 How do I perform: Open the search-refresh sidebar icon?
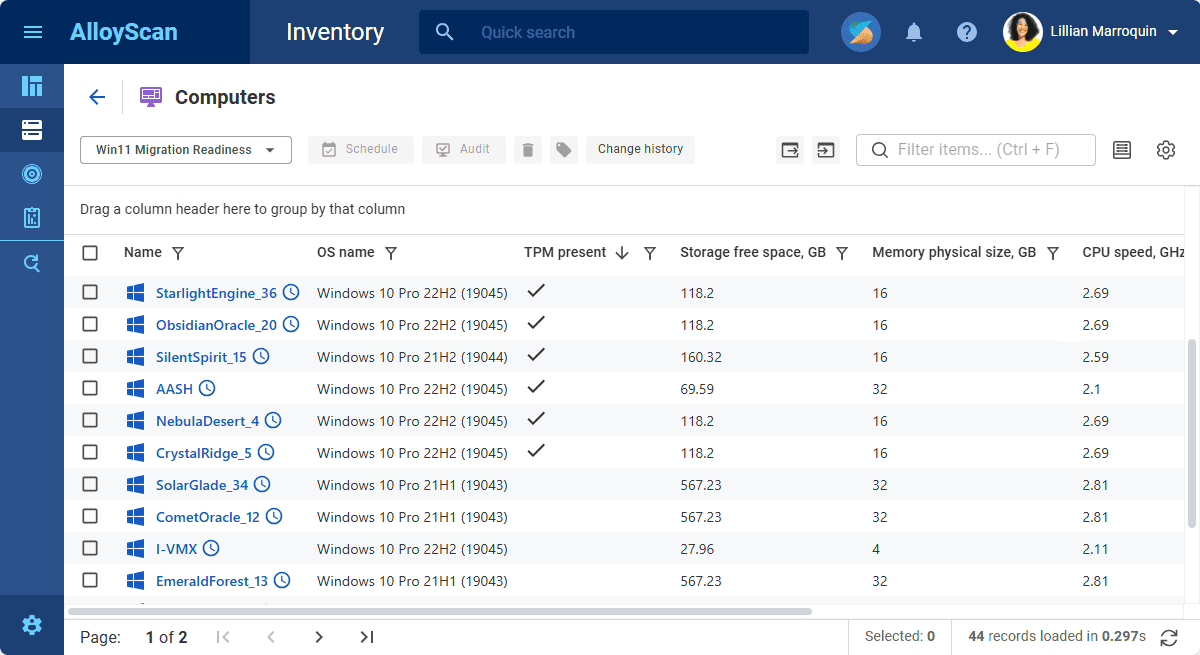[x=32, y=263]
